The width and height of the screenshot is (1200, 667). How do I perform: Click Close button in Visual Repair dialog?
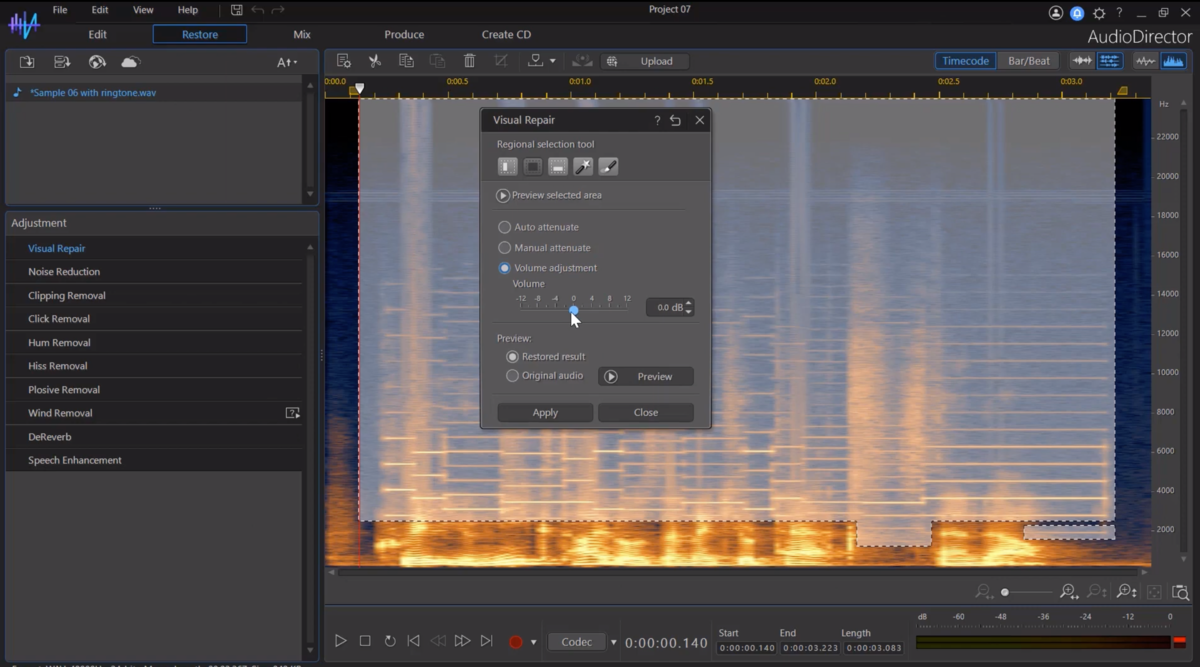coord(646,412)
